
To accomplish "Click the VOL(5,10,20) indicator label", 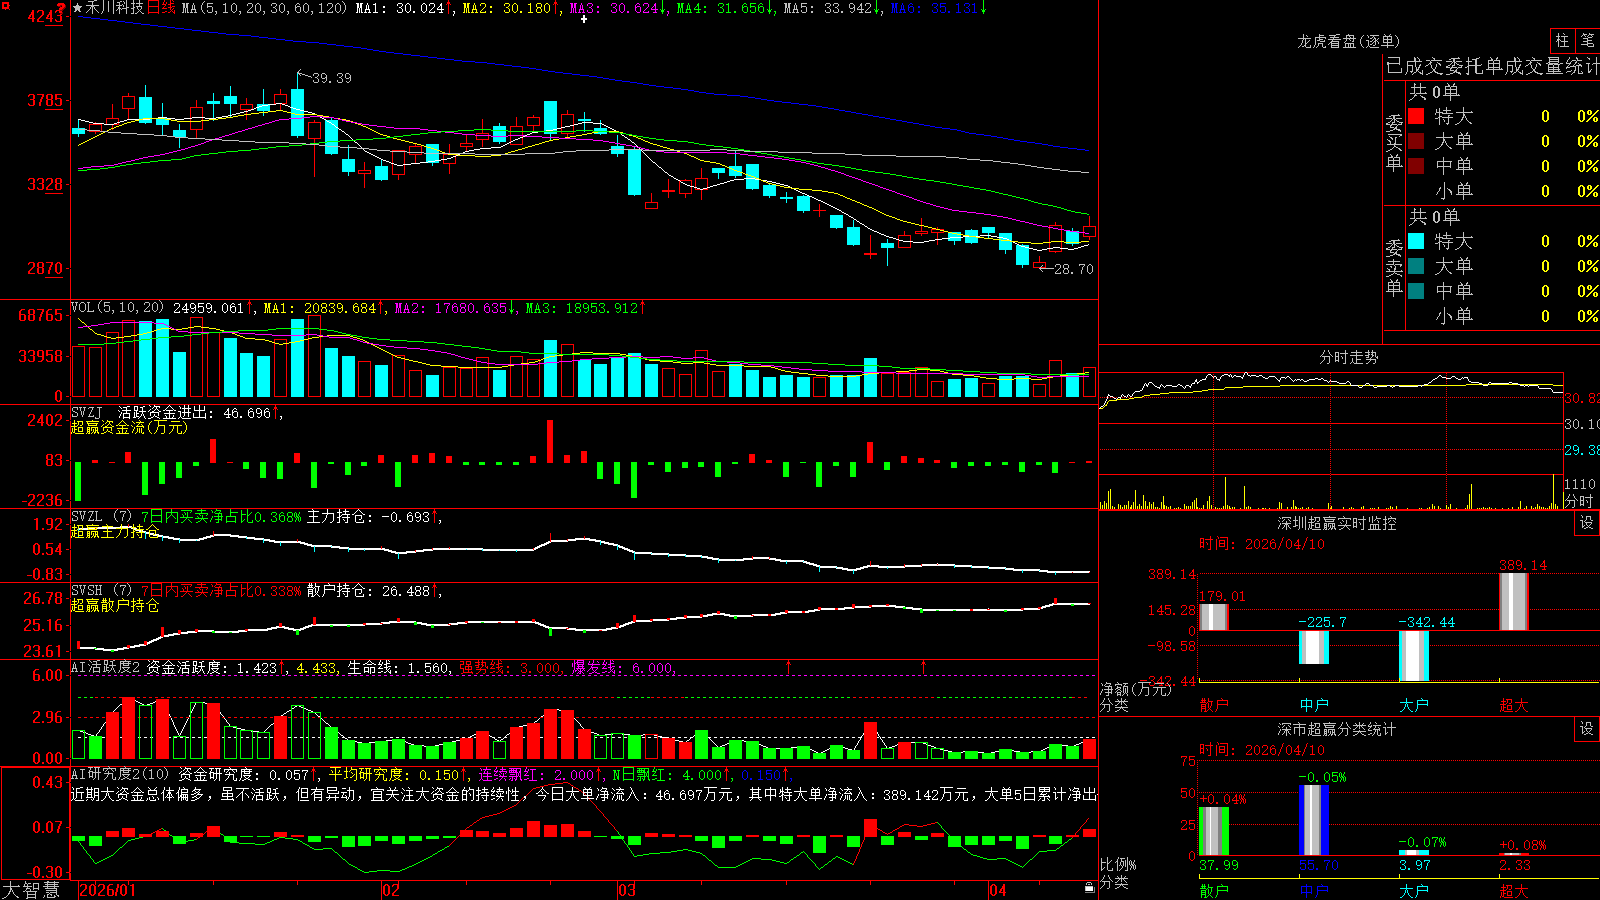I will point(117,308).
